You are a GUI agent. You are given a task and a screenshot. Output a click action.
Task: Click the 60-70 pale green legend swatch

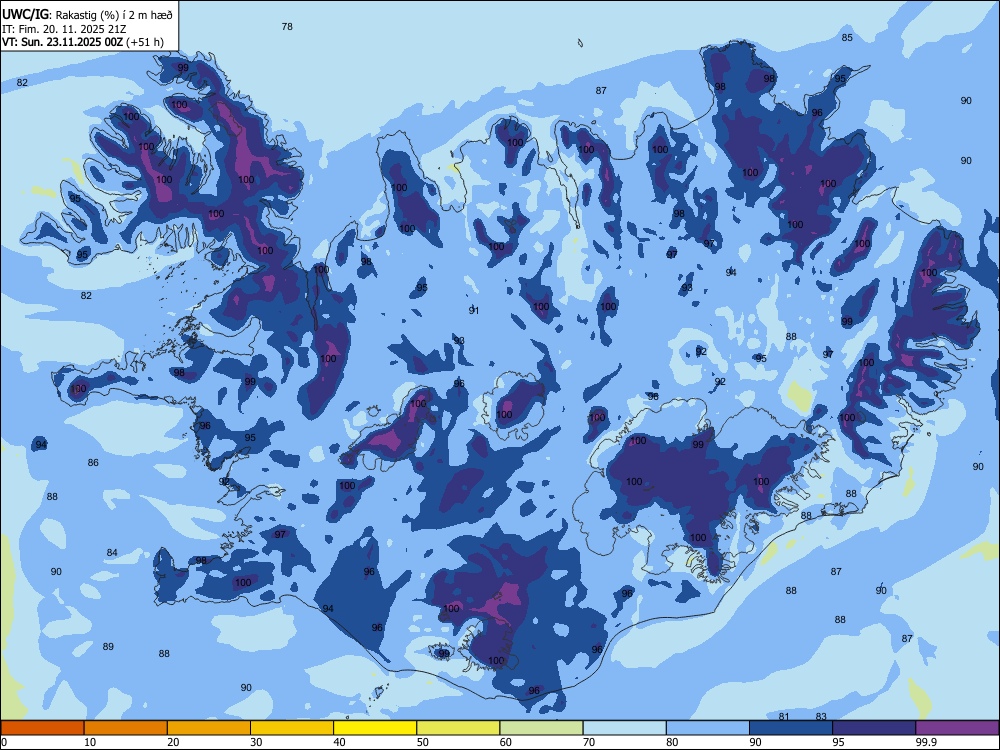coord(541,728)
